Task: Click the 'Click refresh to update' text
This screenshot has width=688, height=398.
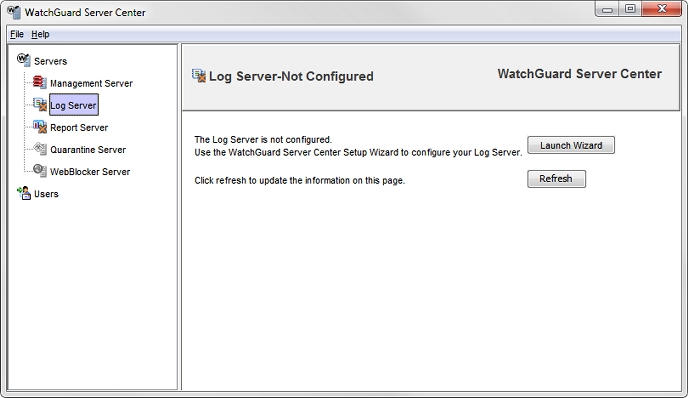Action: pos(300,180)
